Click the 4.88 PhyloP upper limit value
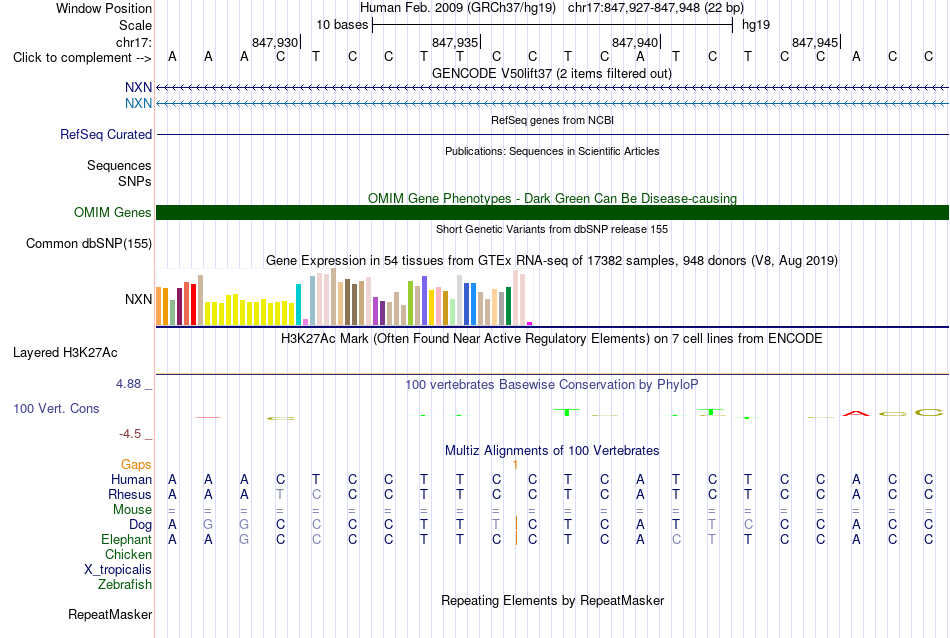950x638 pixels. pos(128,384)
